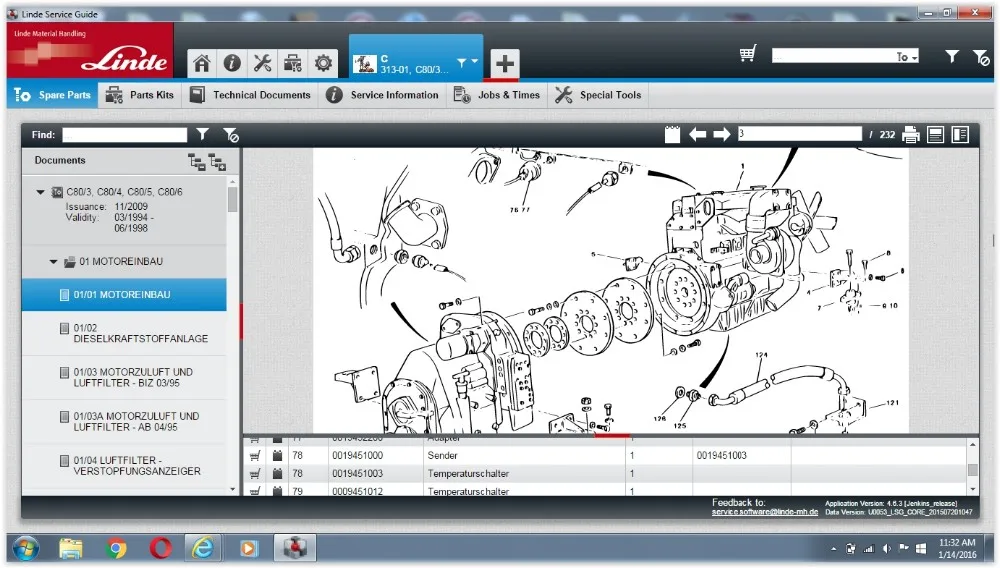Clear the Find filter with the crossed funnel
The image size is (1000, 568).
(231, 135)
